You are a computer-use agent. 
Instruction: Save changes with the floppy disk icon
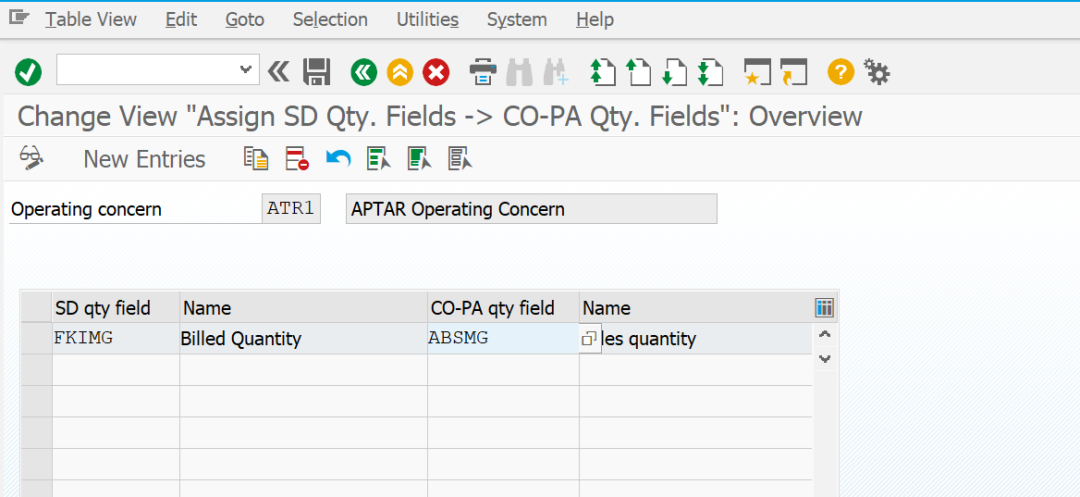coord(318,72)
